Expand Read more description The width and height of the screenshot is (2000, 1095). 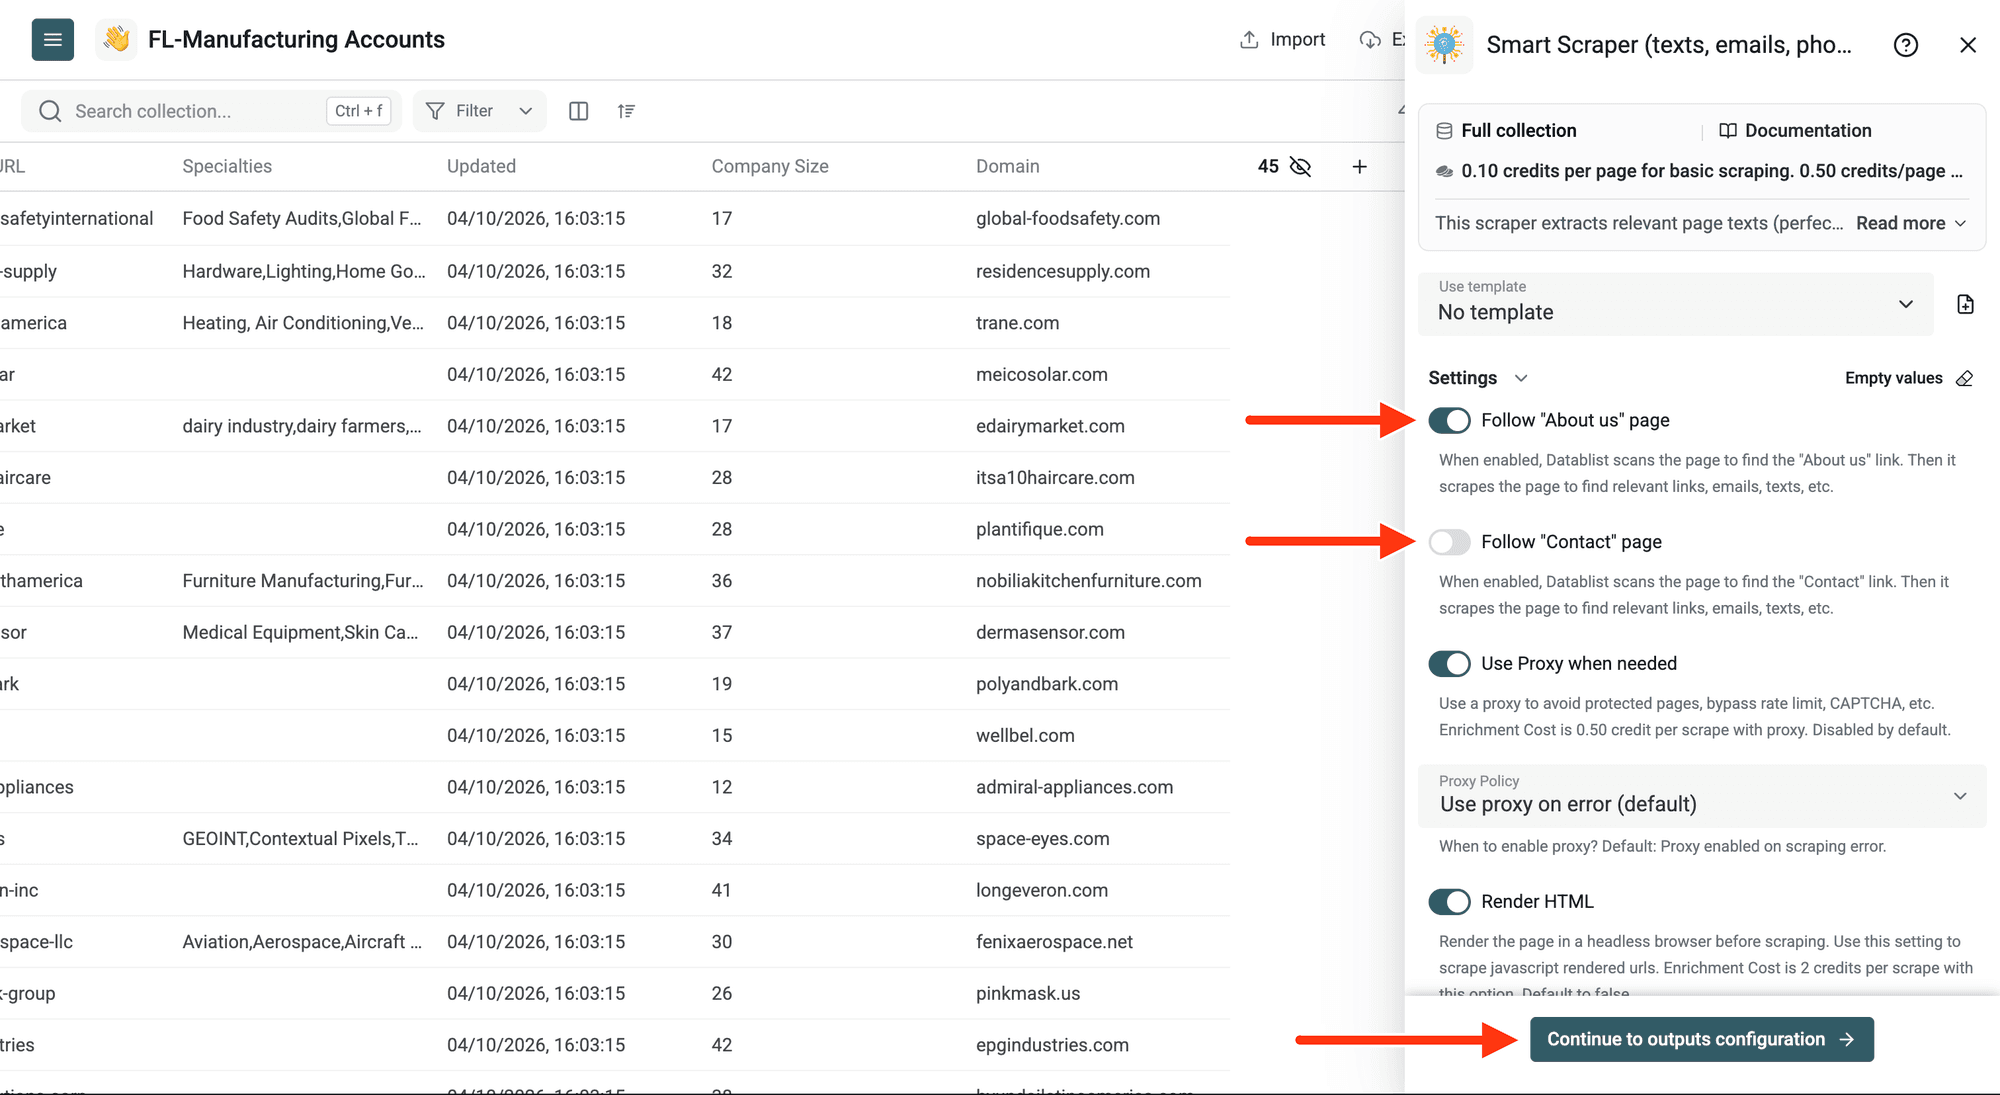(1911, 223)
